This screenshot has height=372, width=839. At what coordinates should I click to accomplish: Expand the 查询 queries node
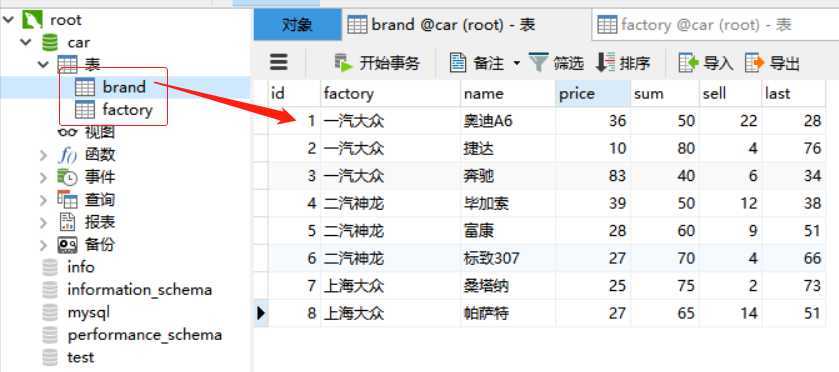coord(43,200)
